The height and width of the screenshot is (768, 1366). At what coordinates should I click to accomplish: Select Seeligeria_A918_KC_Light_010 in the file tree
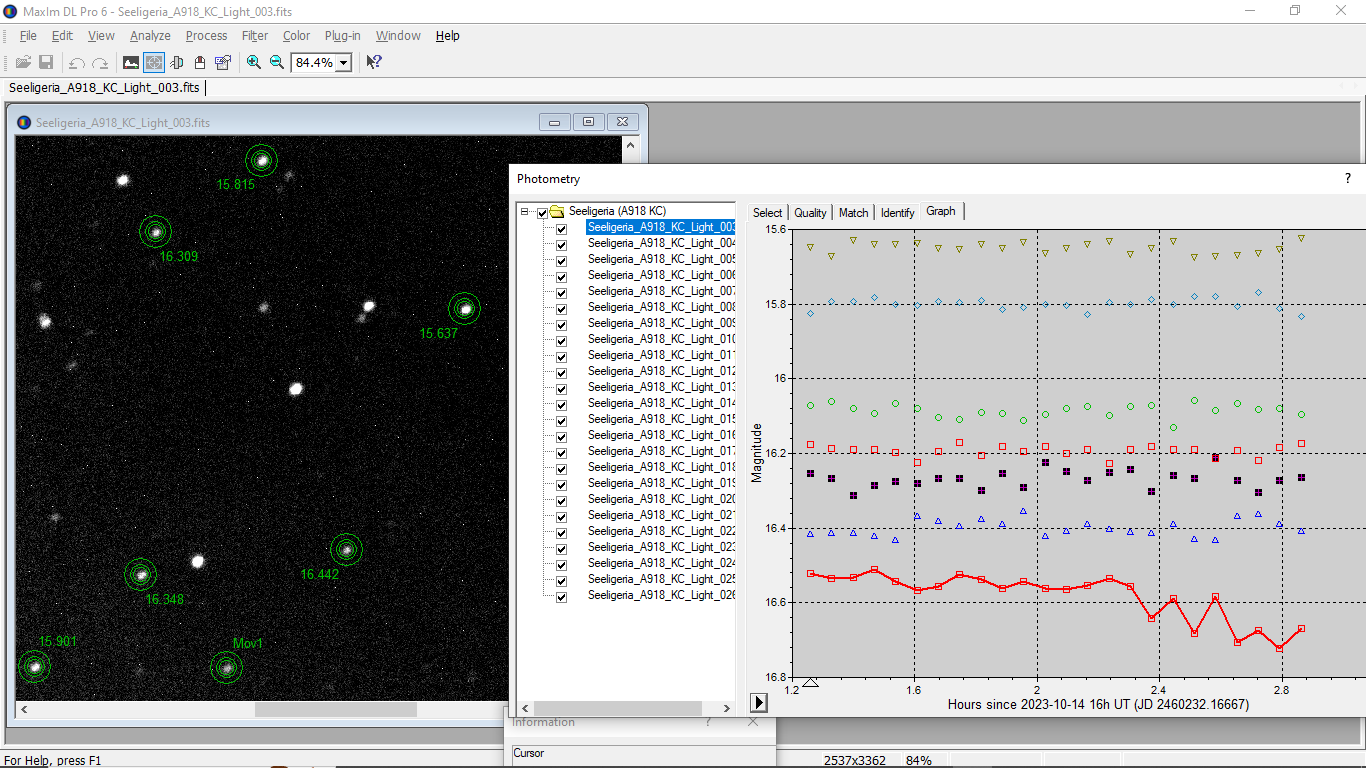[661, 339]
